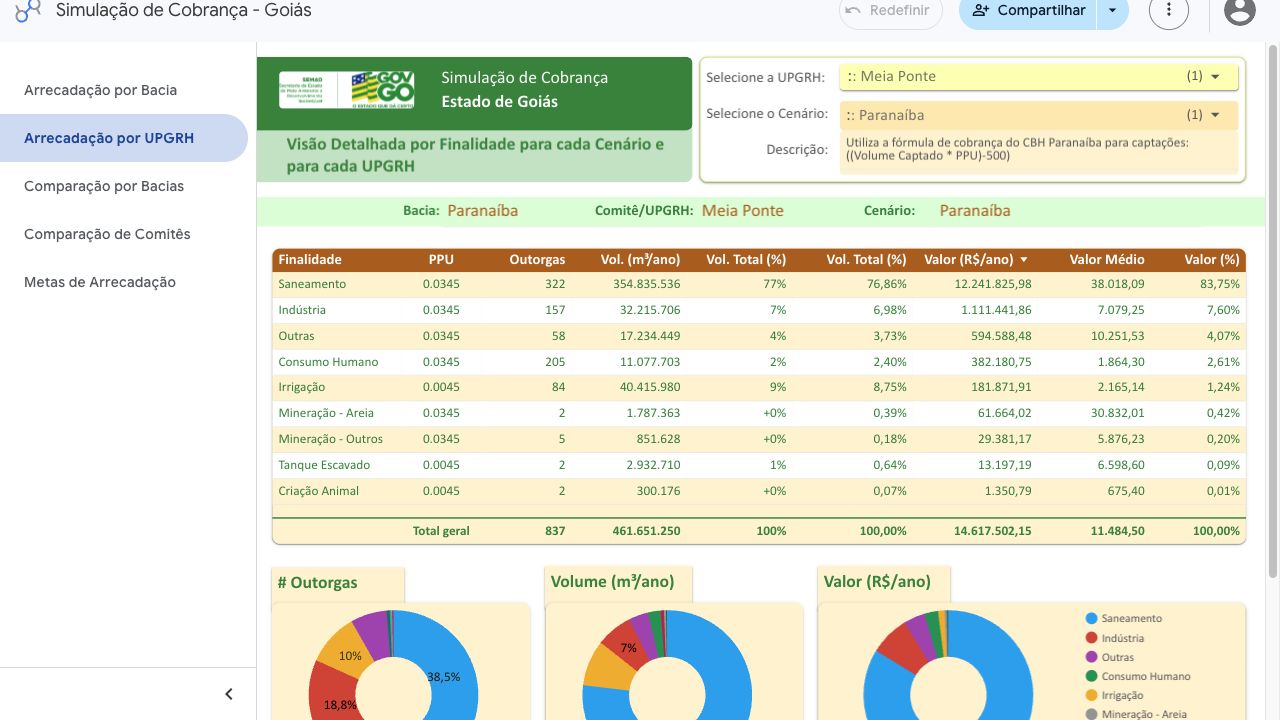Click the Criação Animal row label
1280x720 pixels.
pyautogui.click(x=318, y=491)
